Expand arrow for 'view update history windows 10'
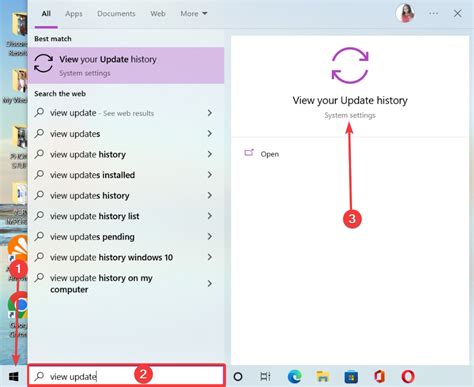Viewport: 474px width, 387px height. coord(210,257)
